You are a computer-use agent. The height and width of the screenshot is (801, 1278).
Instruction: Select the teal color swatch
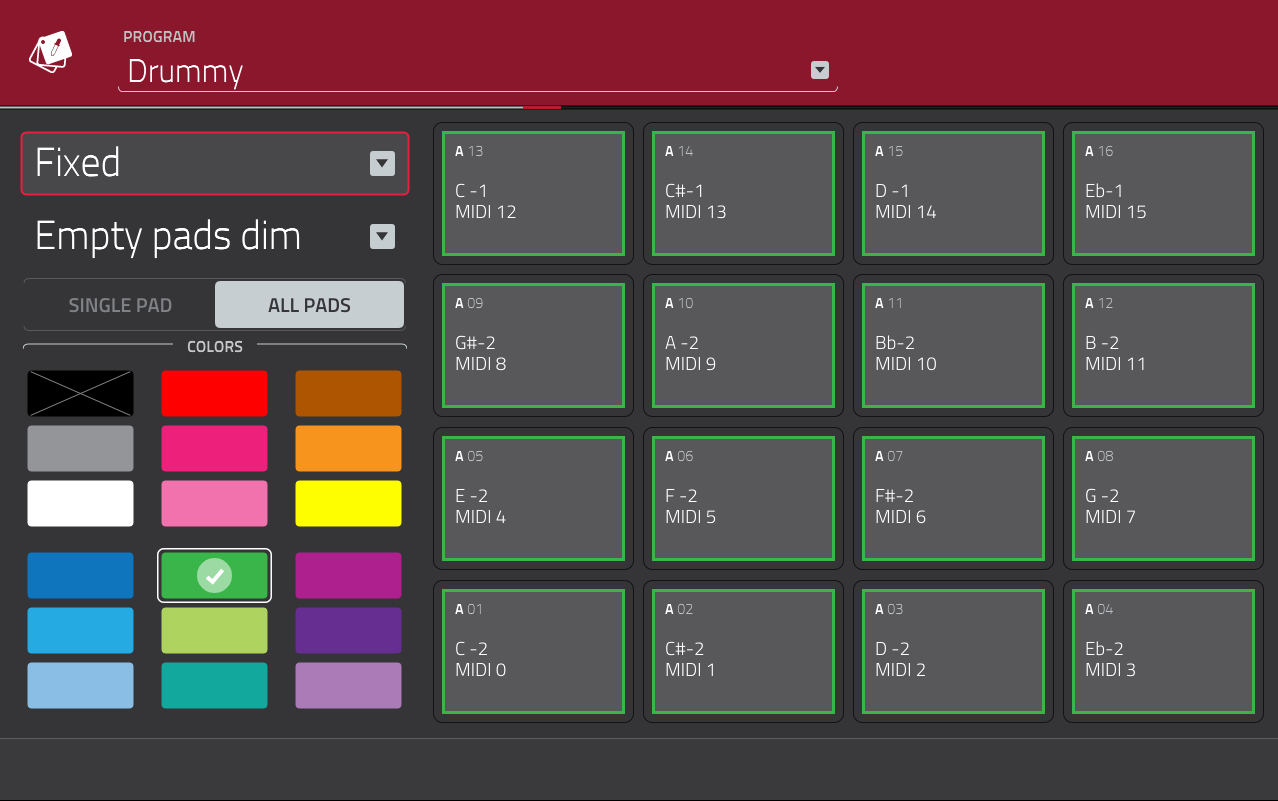[214, 686]
